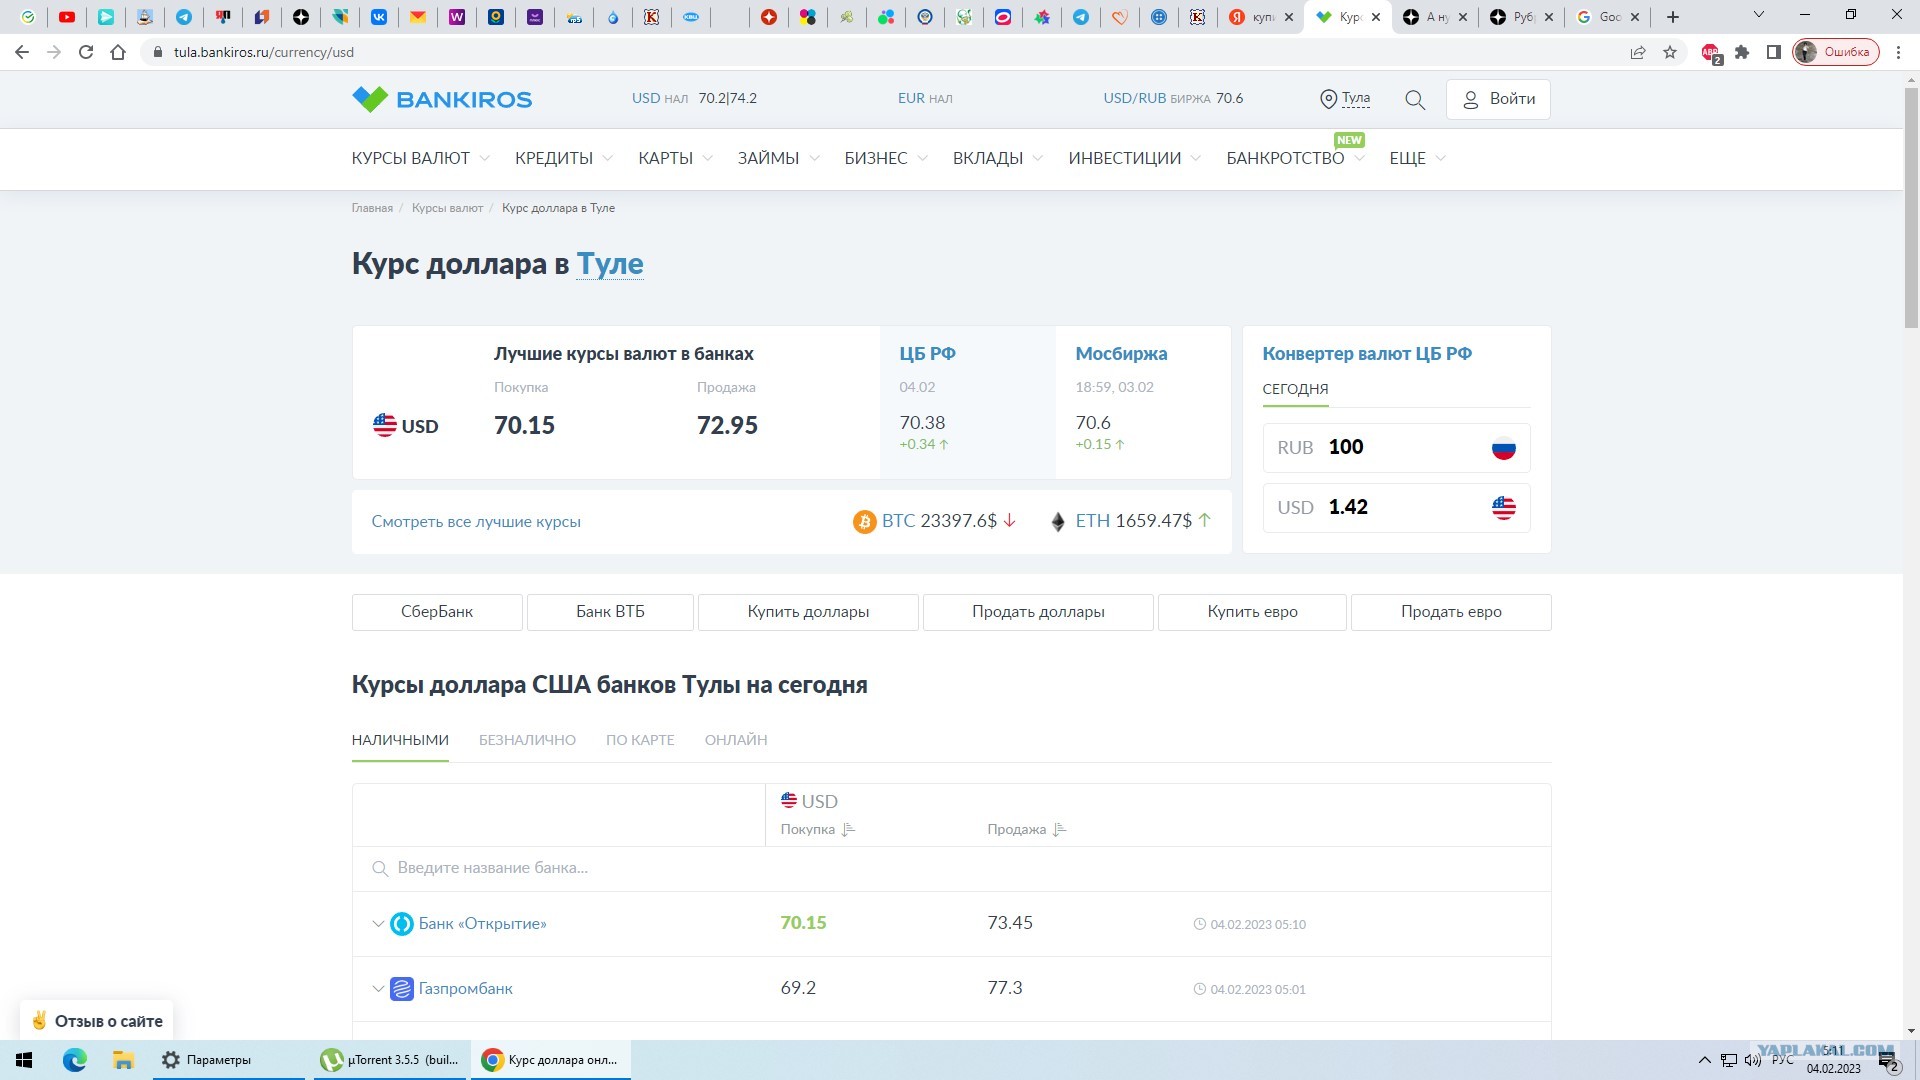The image size is (1920, 1080).
Task: Select the НАЛИЧНЫМИ tab
Action: [x=400, y=740]
